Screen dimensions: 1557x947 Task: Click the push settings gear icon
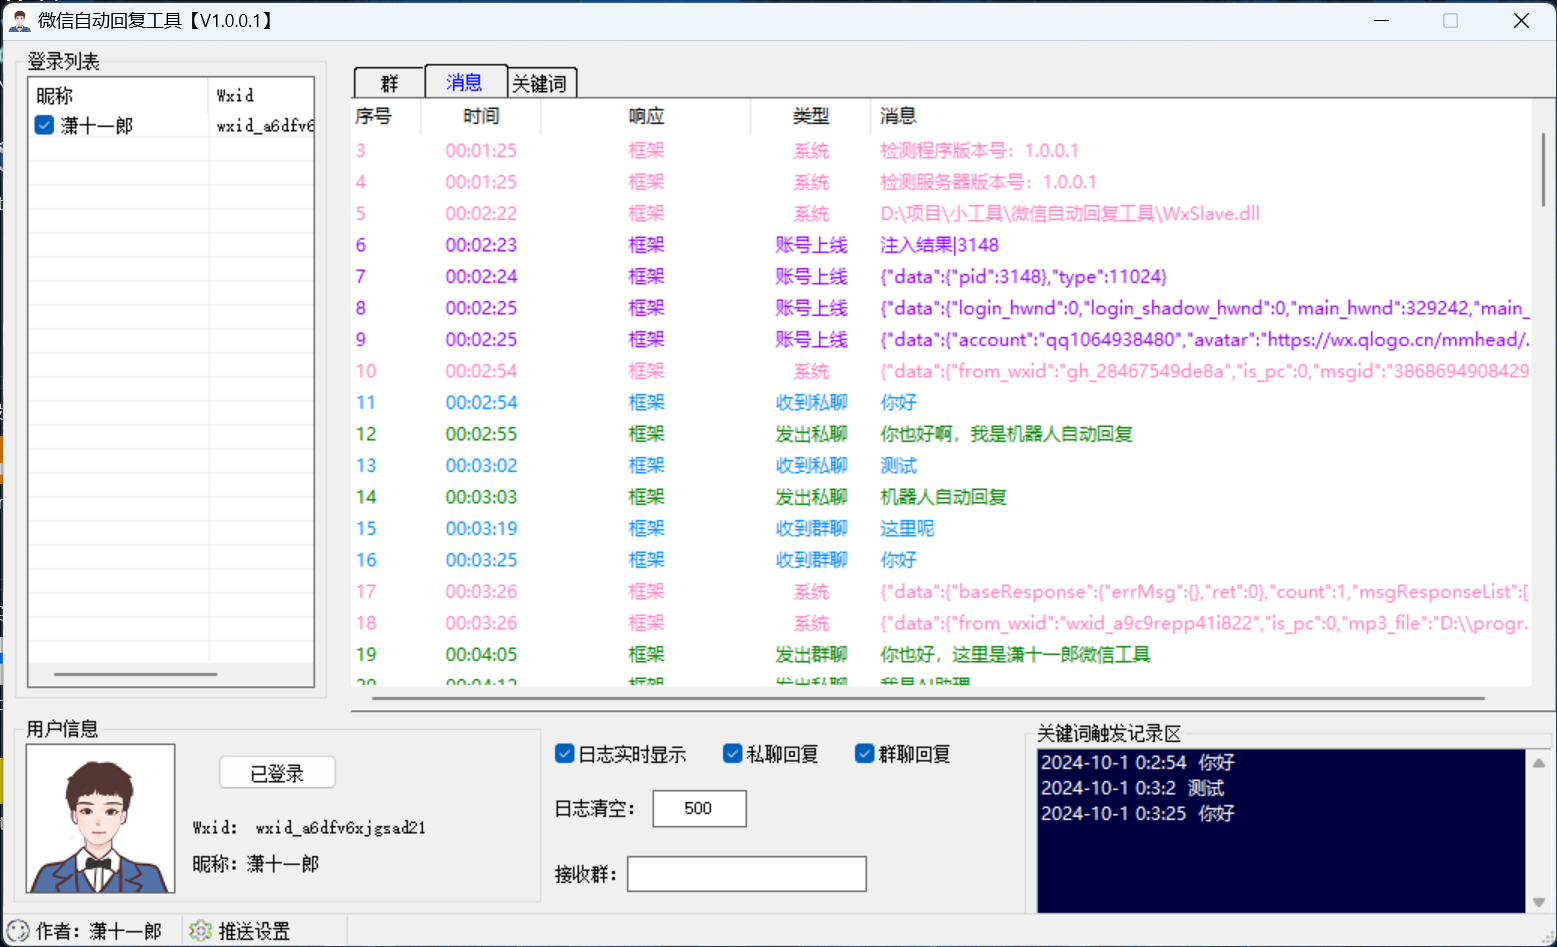click(x=200, y=931)
